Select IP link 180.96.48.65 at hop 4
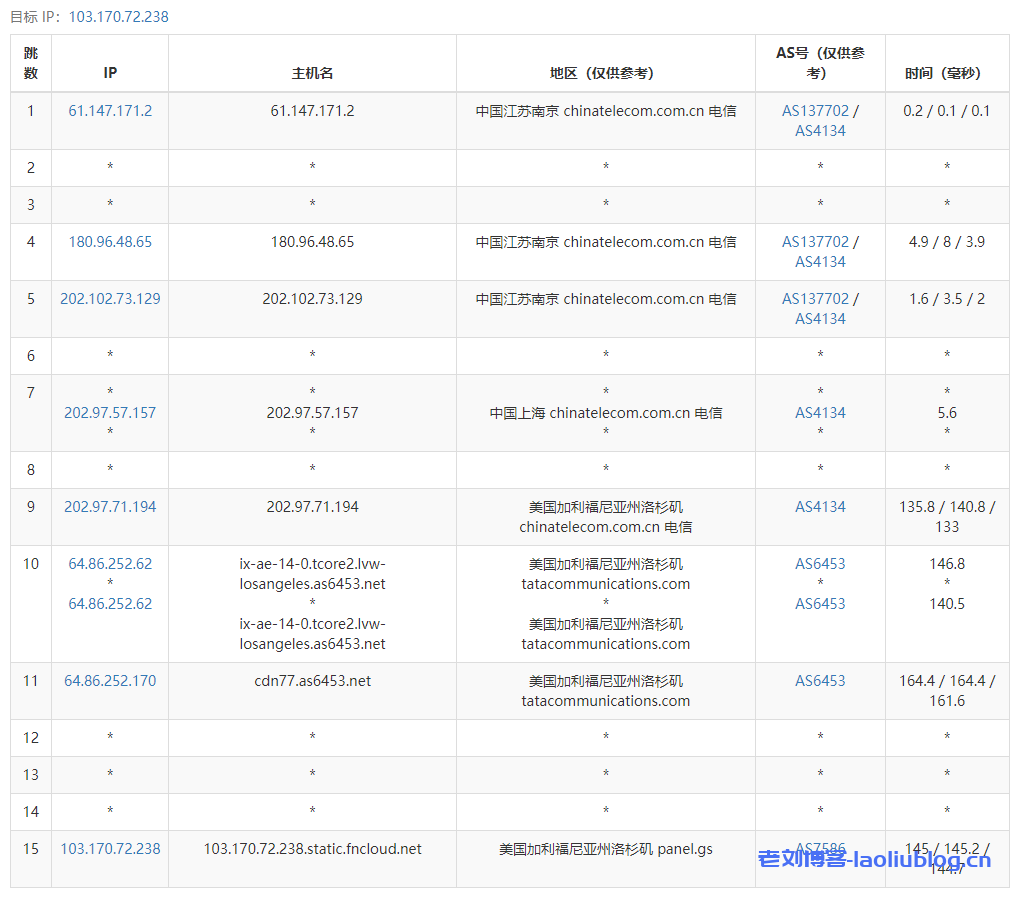1017x897 pixels. pos(109,241)
